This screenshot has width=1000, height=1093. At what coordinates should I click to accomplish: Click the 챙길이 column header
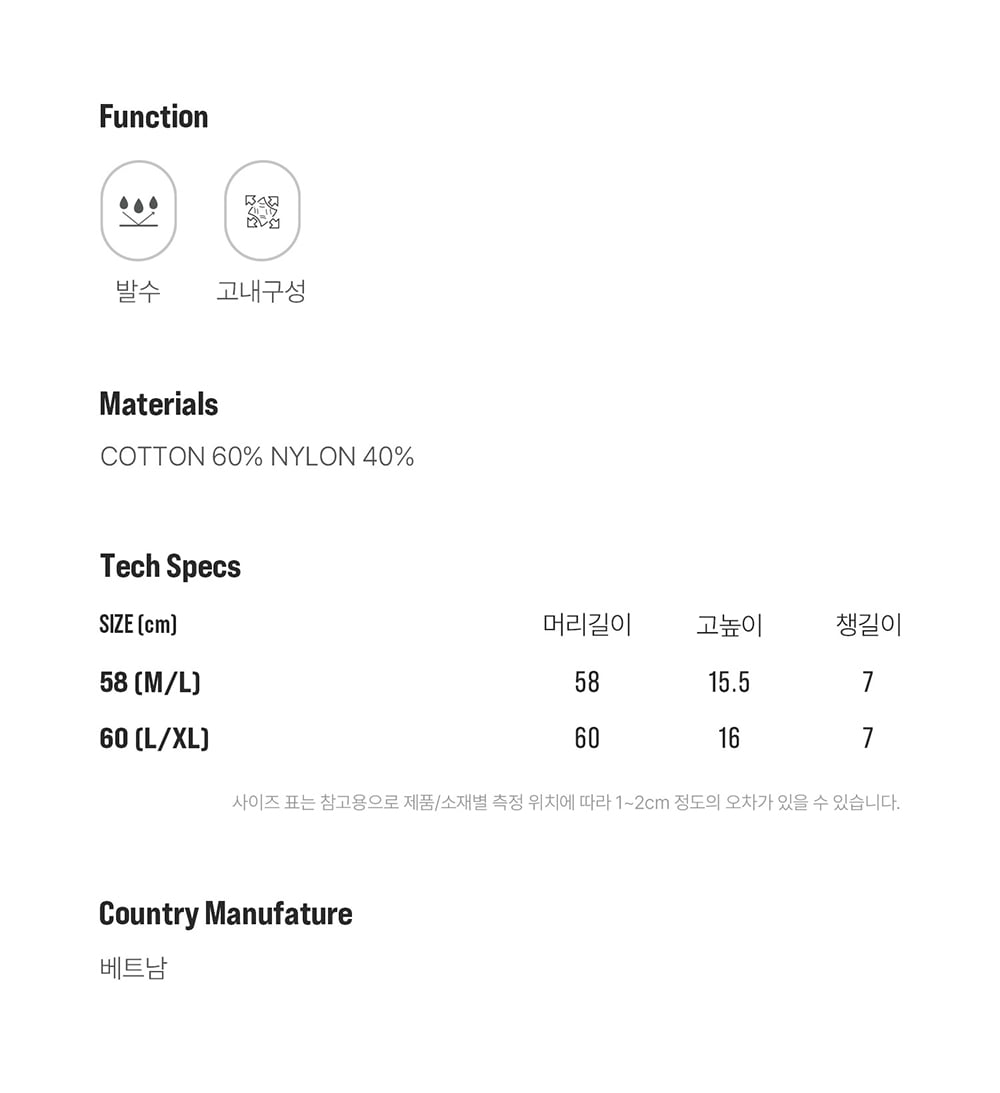(868, 625)
